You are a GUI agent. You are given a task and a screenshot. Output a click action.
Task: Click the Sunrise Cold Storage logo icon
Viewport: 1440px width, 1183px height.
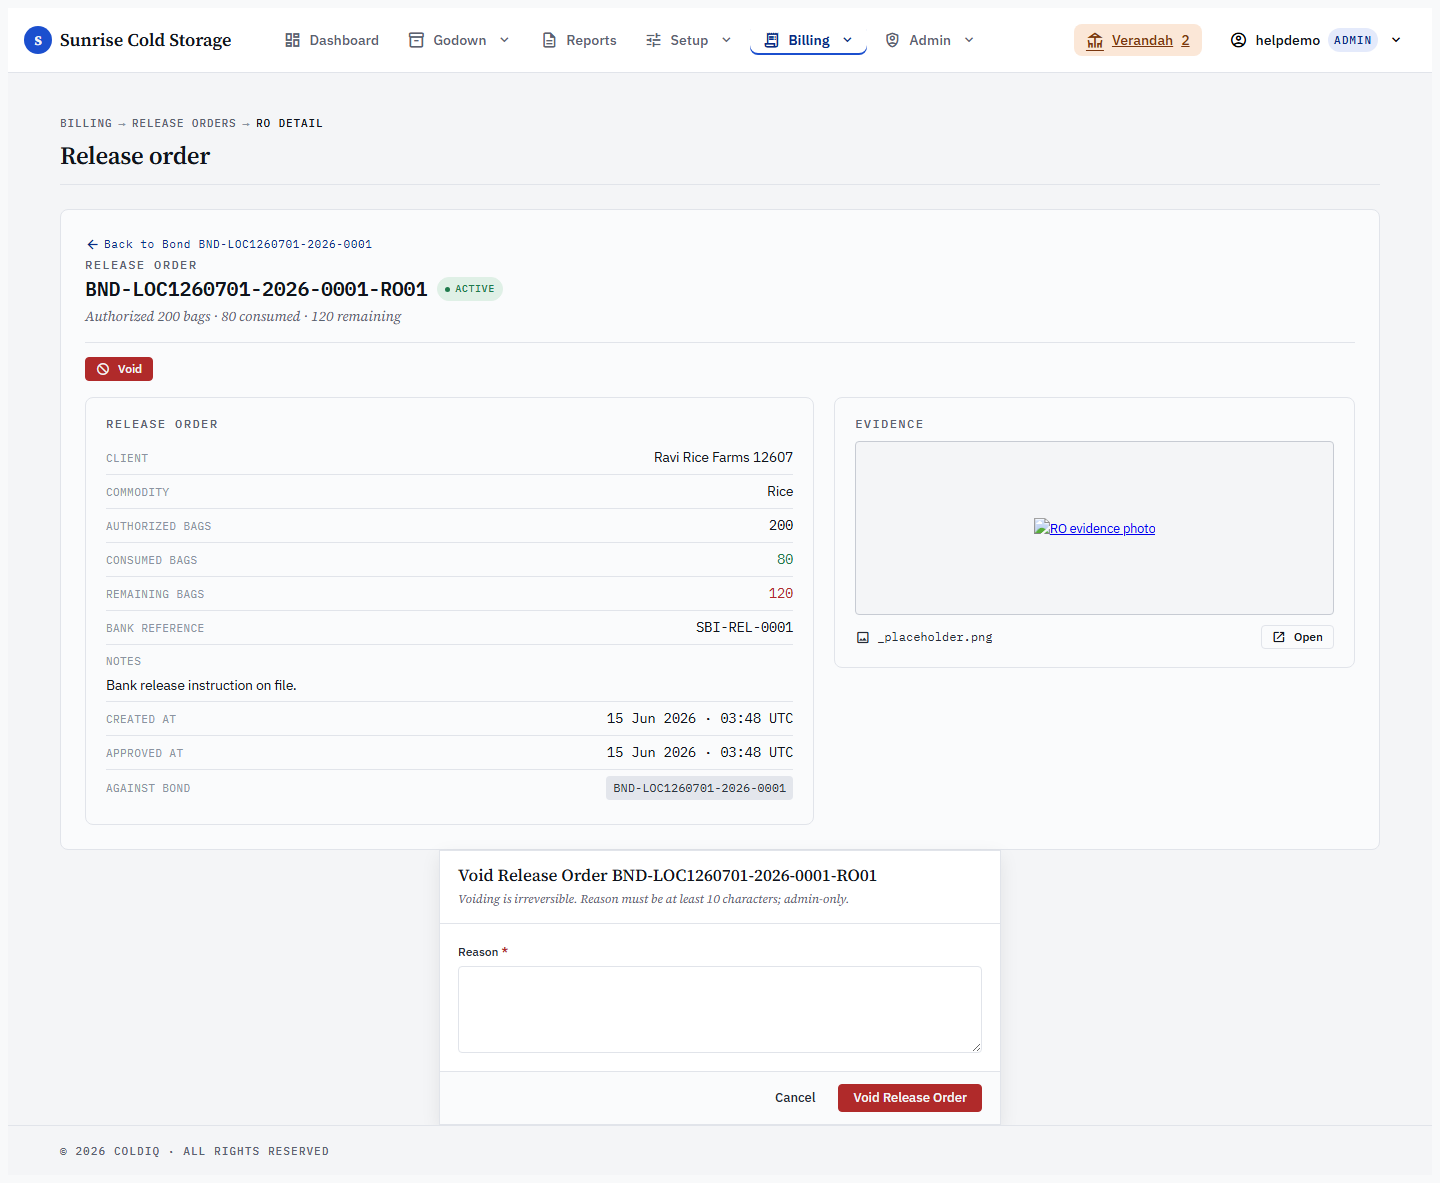[x=38, y=40]
